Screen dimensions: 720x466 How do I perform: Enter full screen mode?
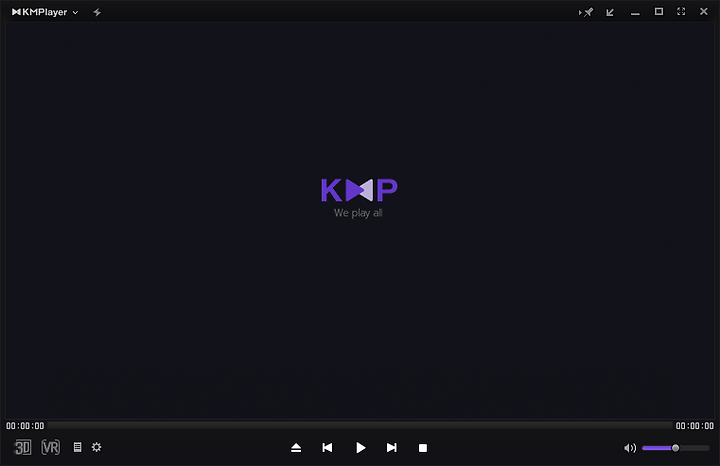click(681, 11)
